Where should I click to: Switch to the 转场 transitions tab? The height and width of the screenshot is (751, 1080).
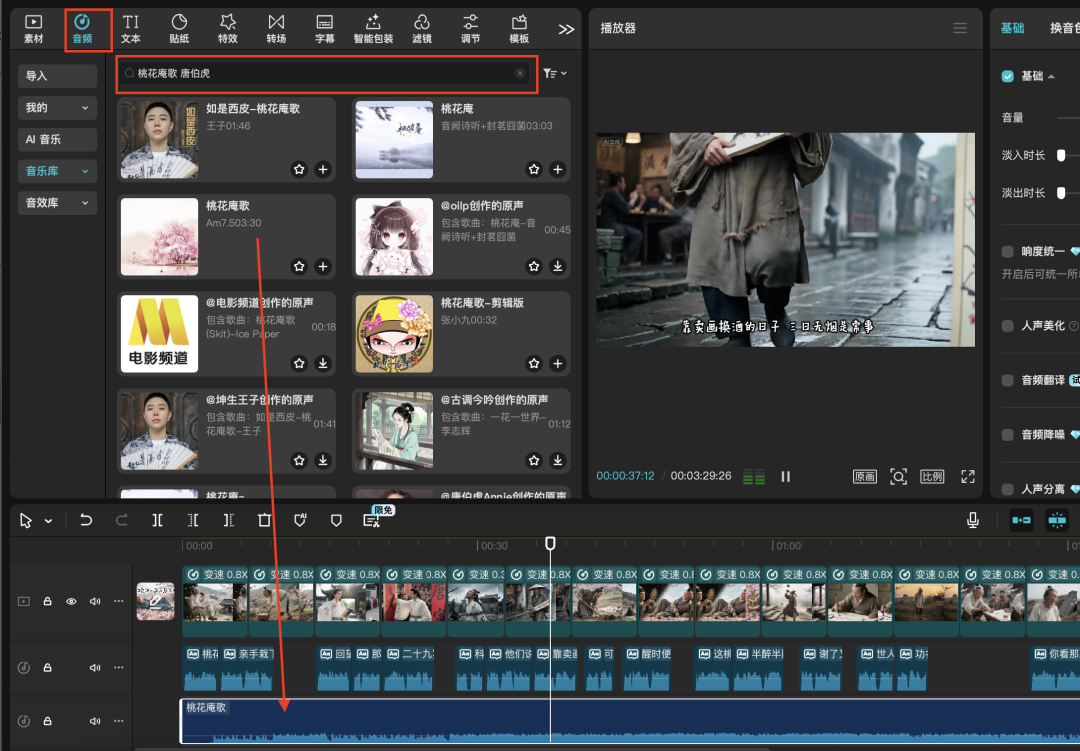(x=276, y=28)
